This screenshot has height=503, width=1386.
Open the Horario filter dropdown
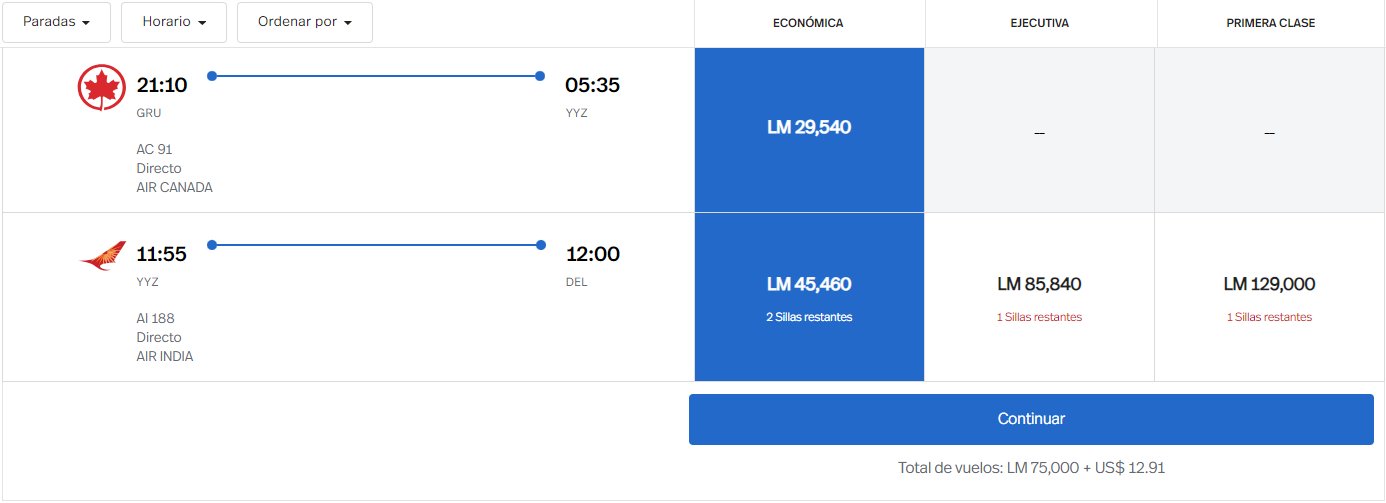174,22
